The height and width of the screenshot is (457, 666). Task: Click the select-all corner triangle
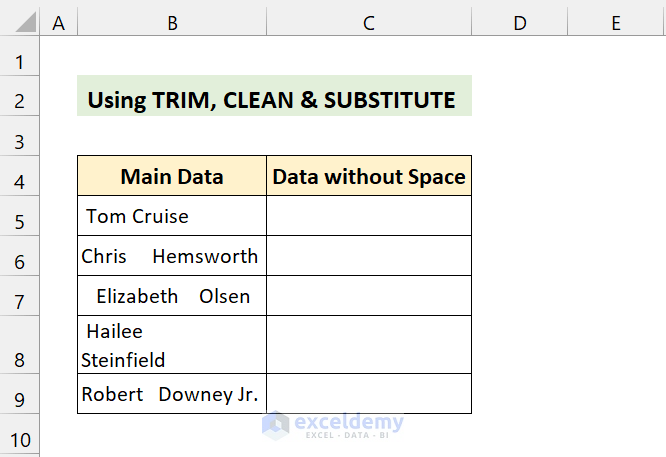point(20,23)
